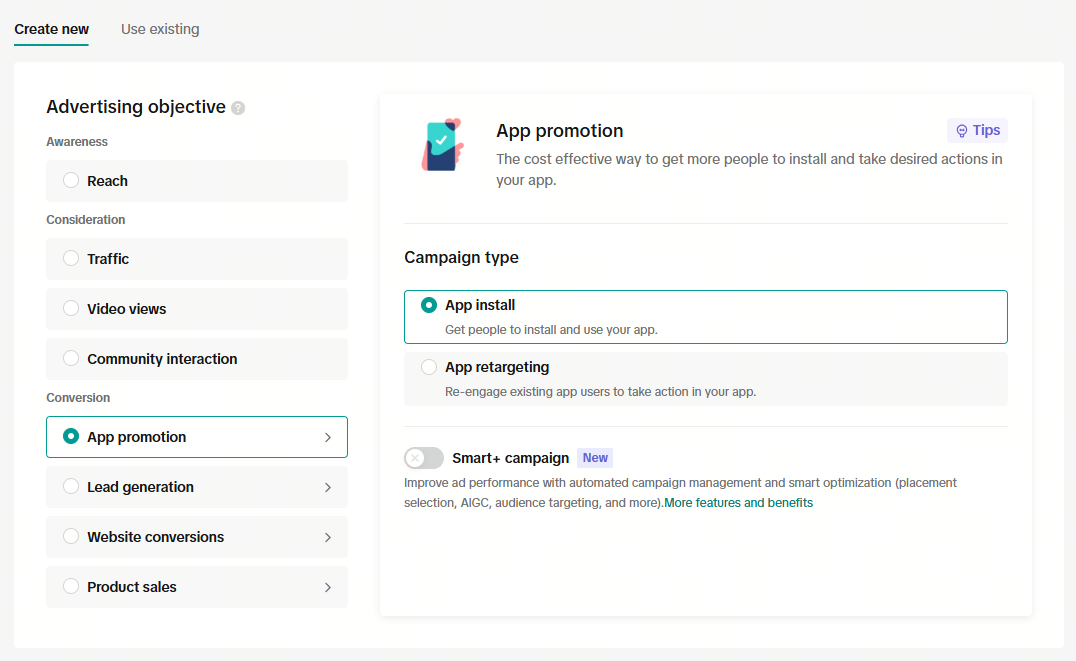Pick the Community interaction radio button
Screen dimensions: 1076x661
click(x=71, y=358)
